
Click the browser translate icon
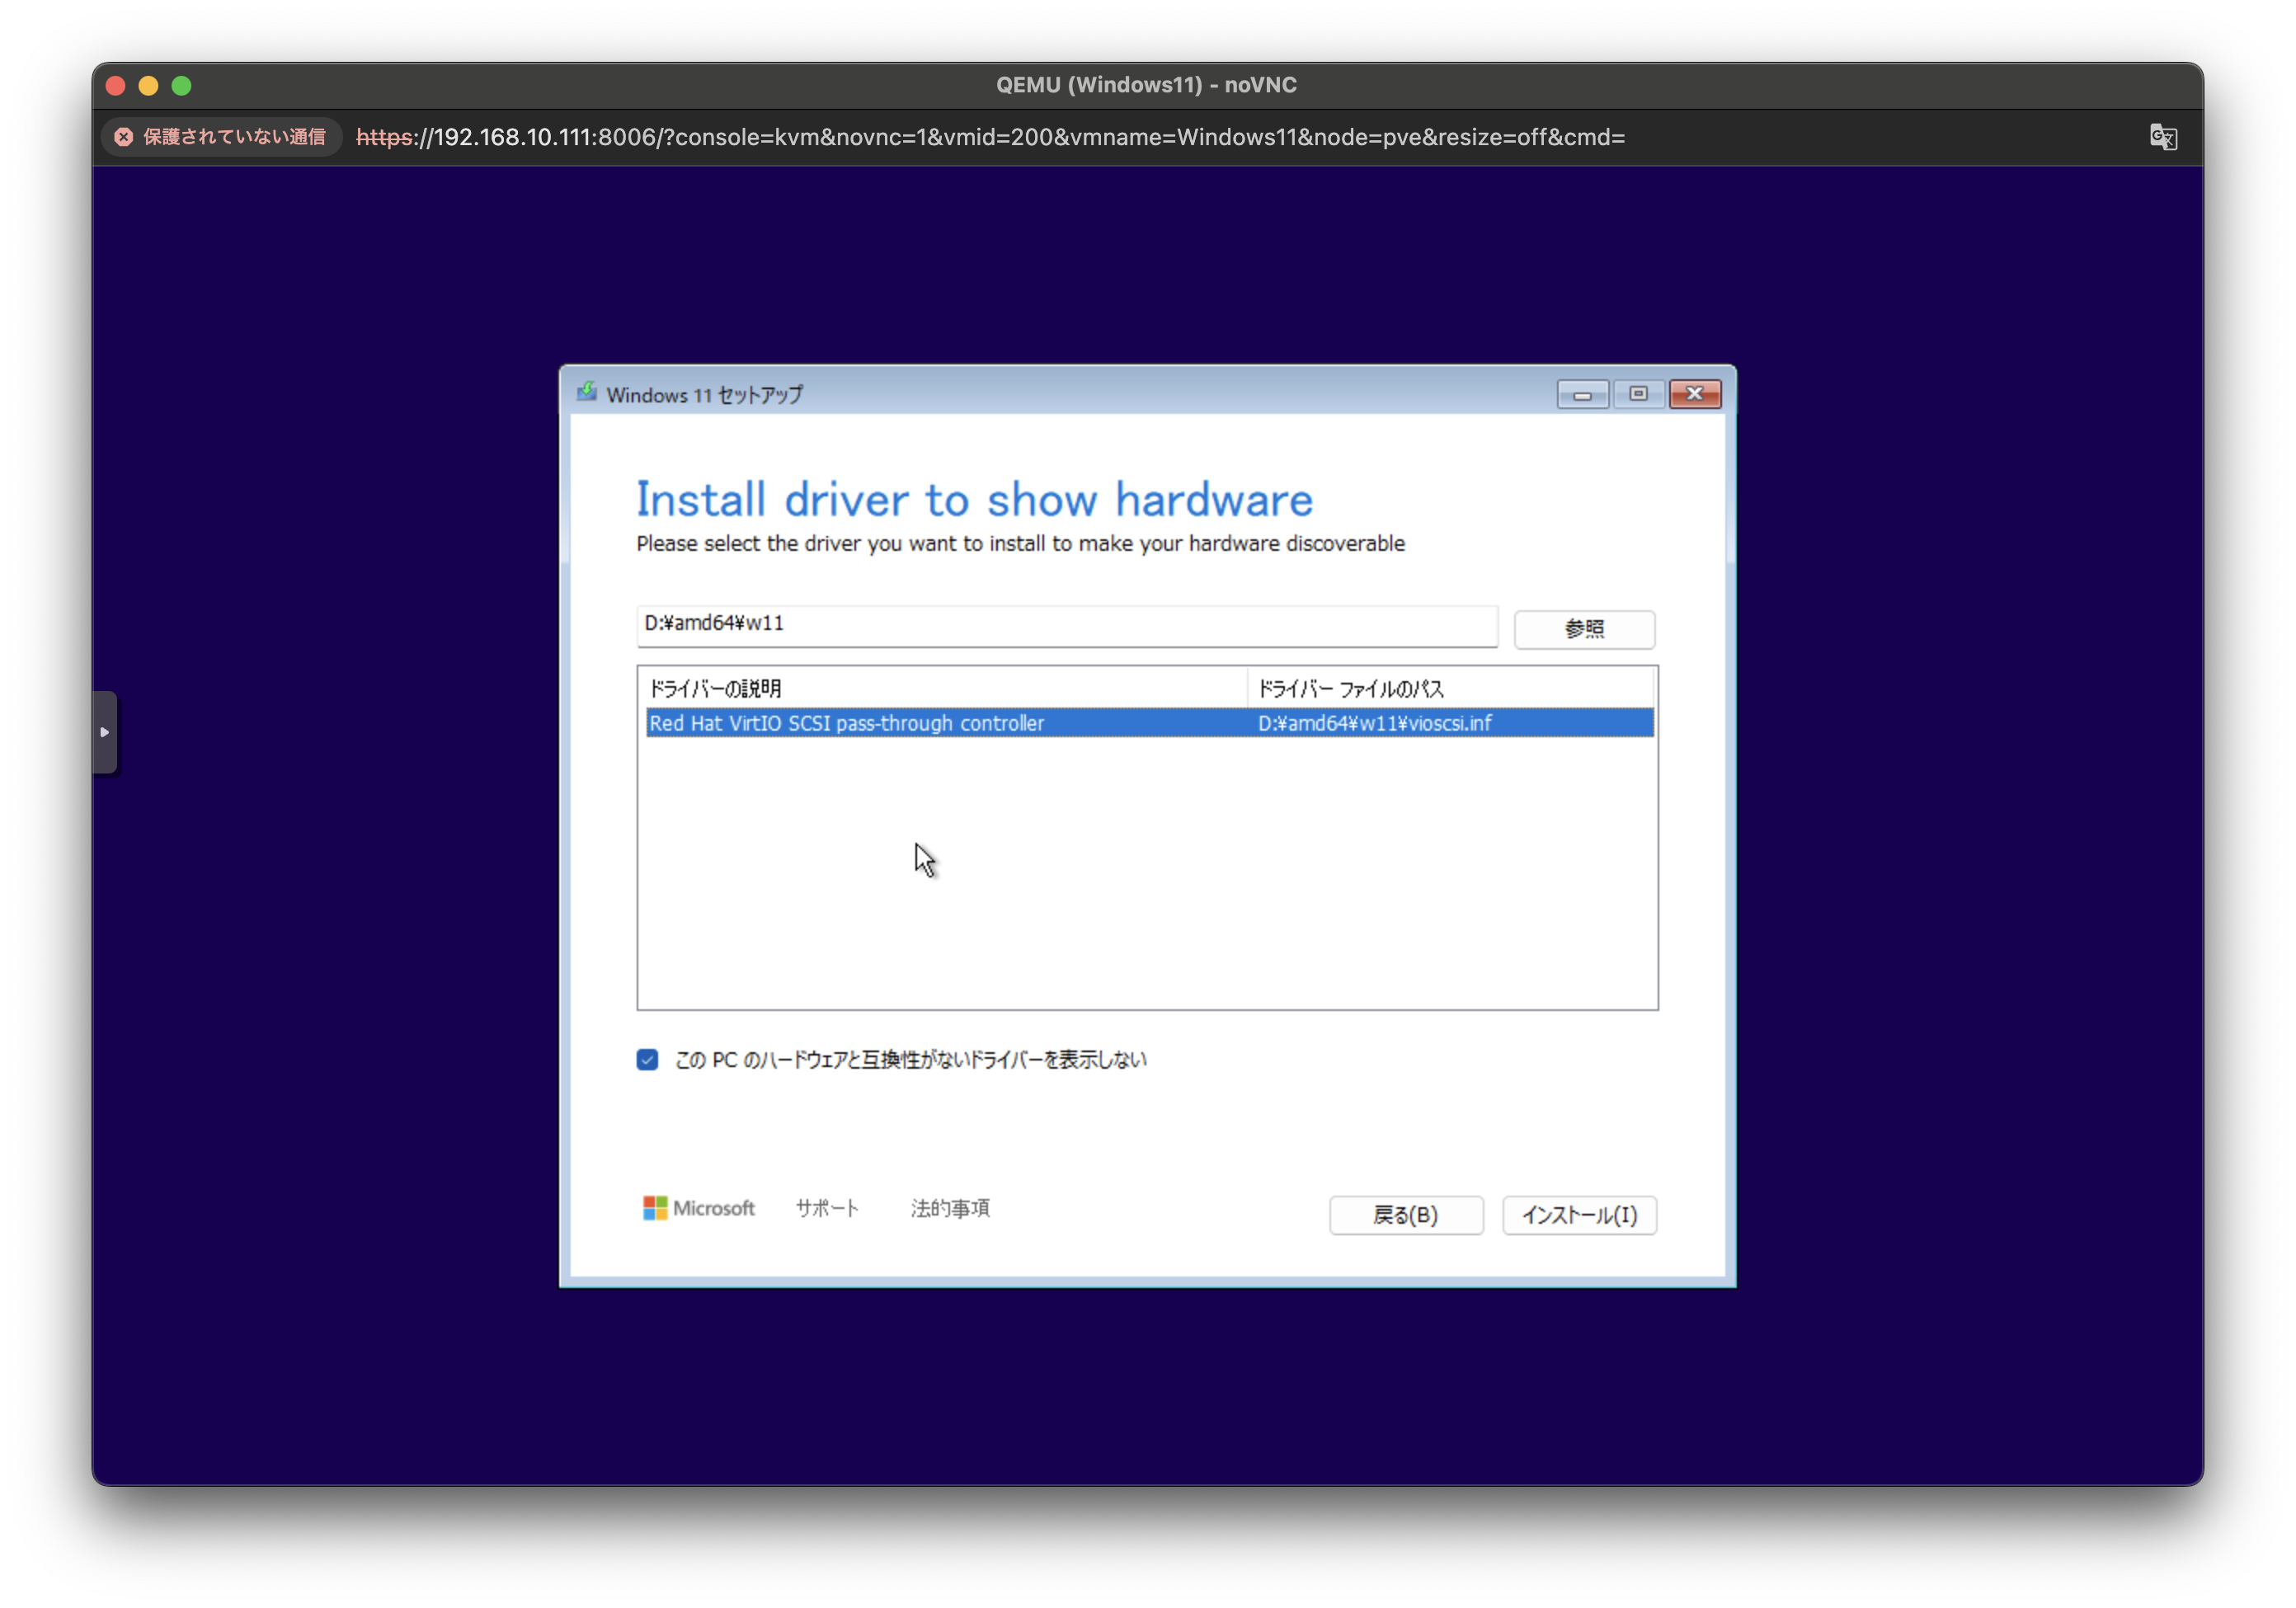click(x=2162, y=137)
